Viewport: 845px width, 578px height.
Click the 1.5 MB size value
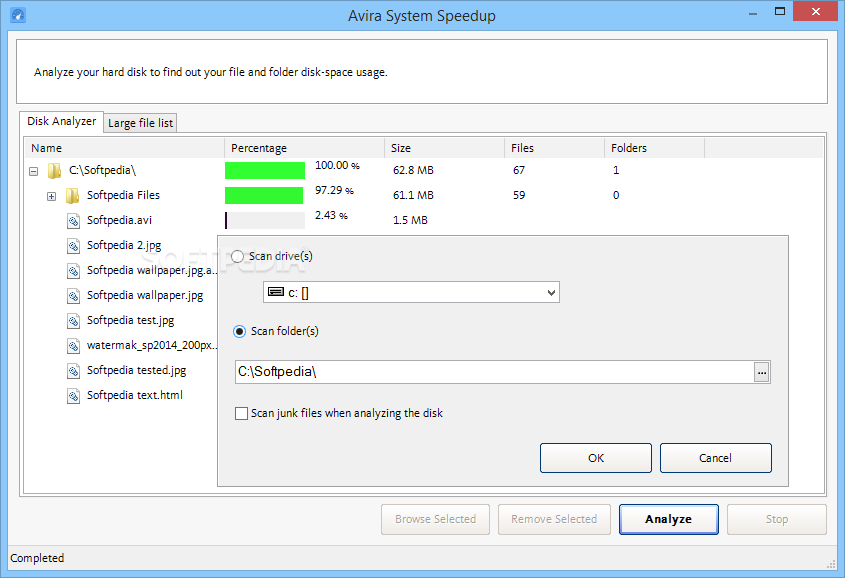click(410, 220)
